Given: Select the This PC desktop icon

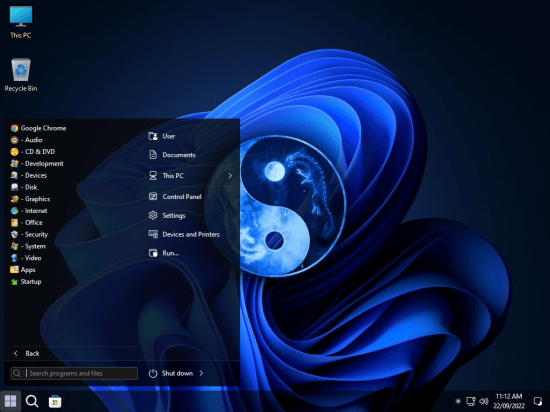Looking at the screenshot, I should pyautogui.click(x=21, y=22).
